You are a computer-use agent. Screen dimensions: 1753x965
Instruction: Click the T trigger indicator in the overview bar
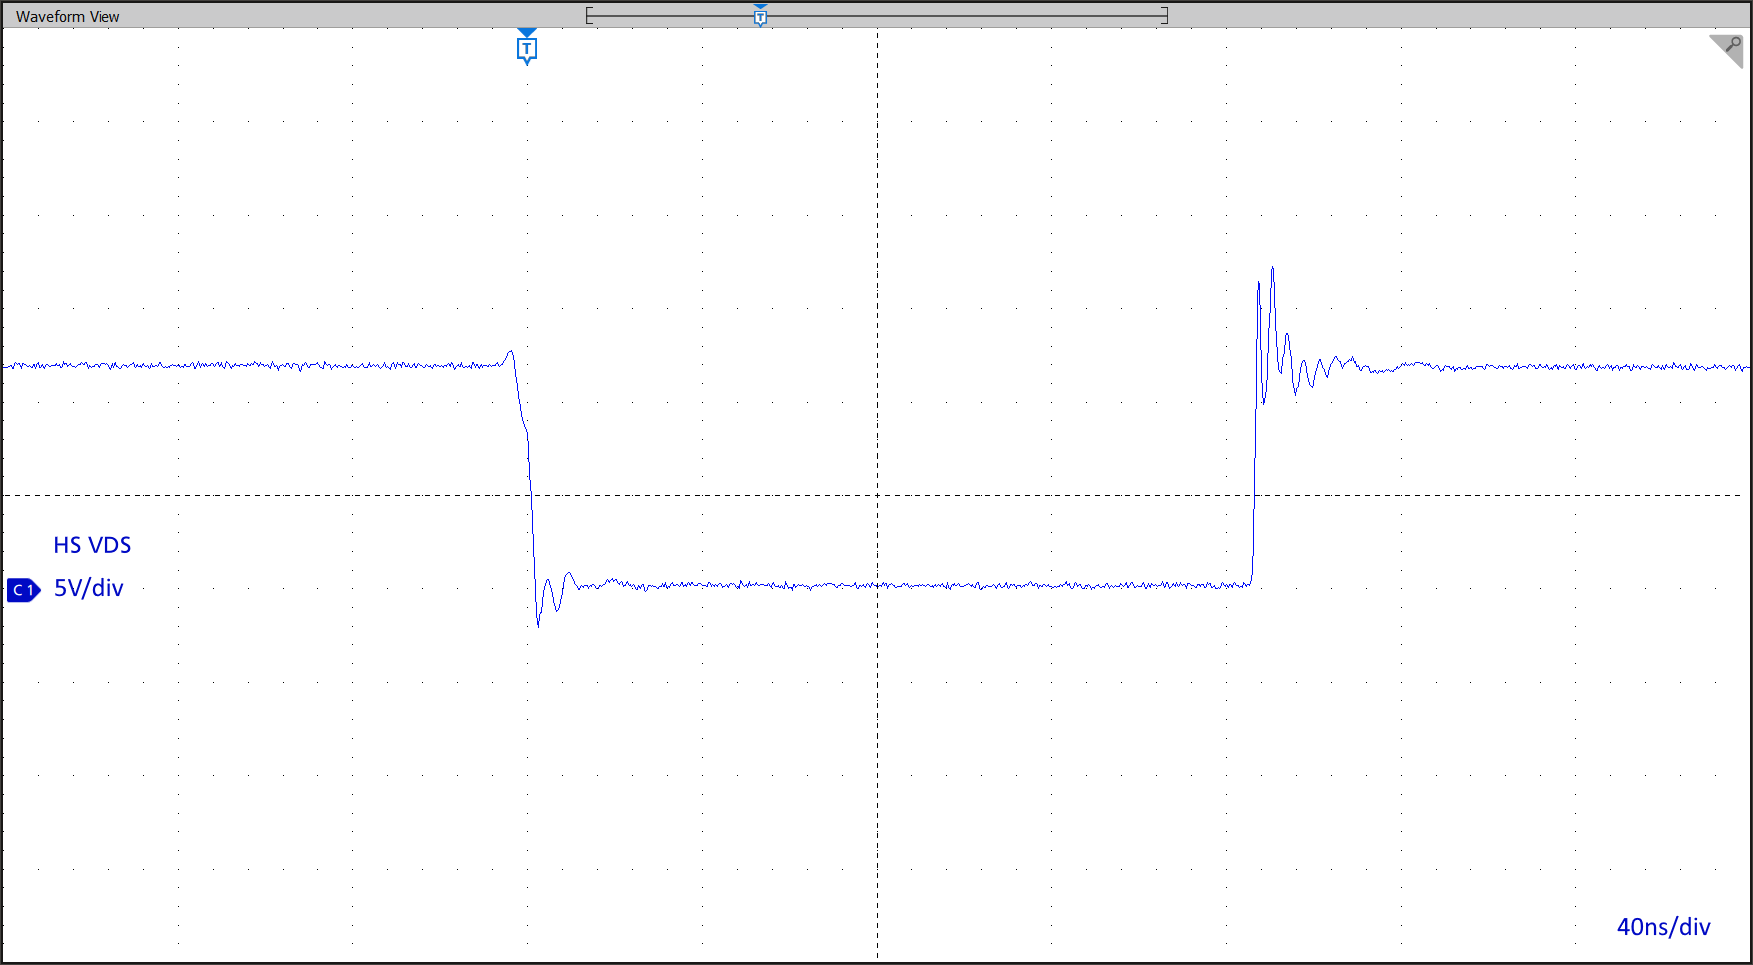tap(760, 15)
